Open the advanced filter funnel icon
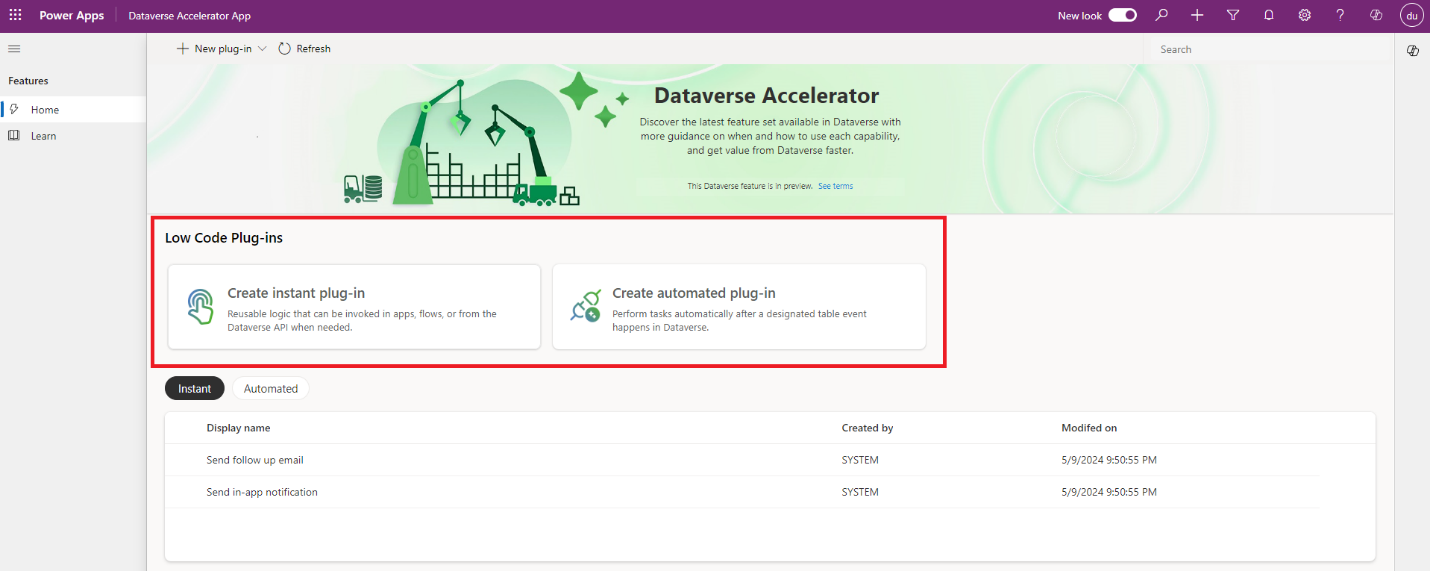1430x571 pixels. coord(1233,15)
